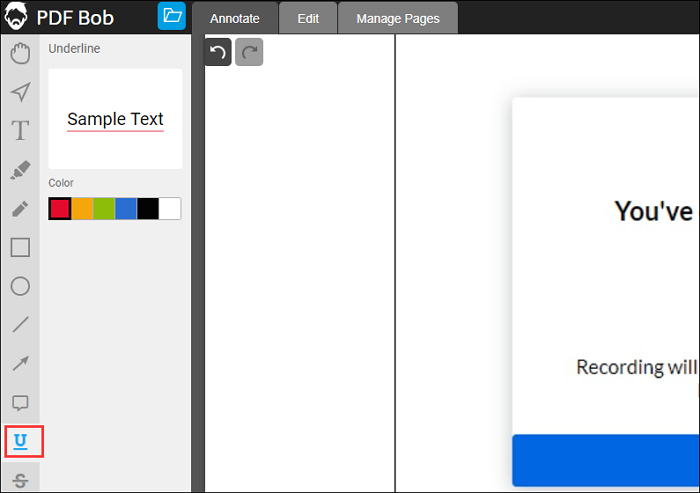
Task: Choose the Line tool
Action: (20, 324)
